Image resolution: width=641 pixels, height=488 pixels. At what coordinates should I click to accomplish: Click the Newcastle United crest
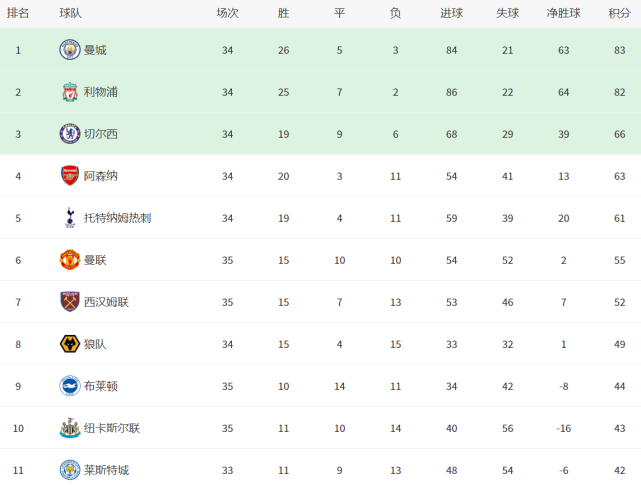pos(70,428)
